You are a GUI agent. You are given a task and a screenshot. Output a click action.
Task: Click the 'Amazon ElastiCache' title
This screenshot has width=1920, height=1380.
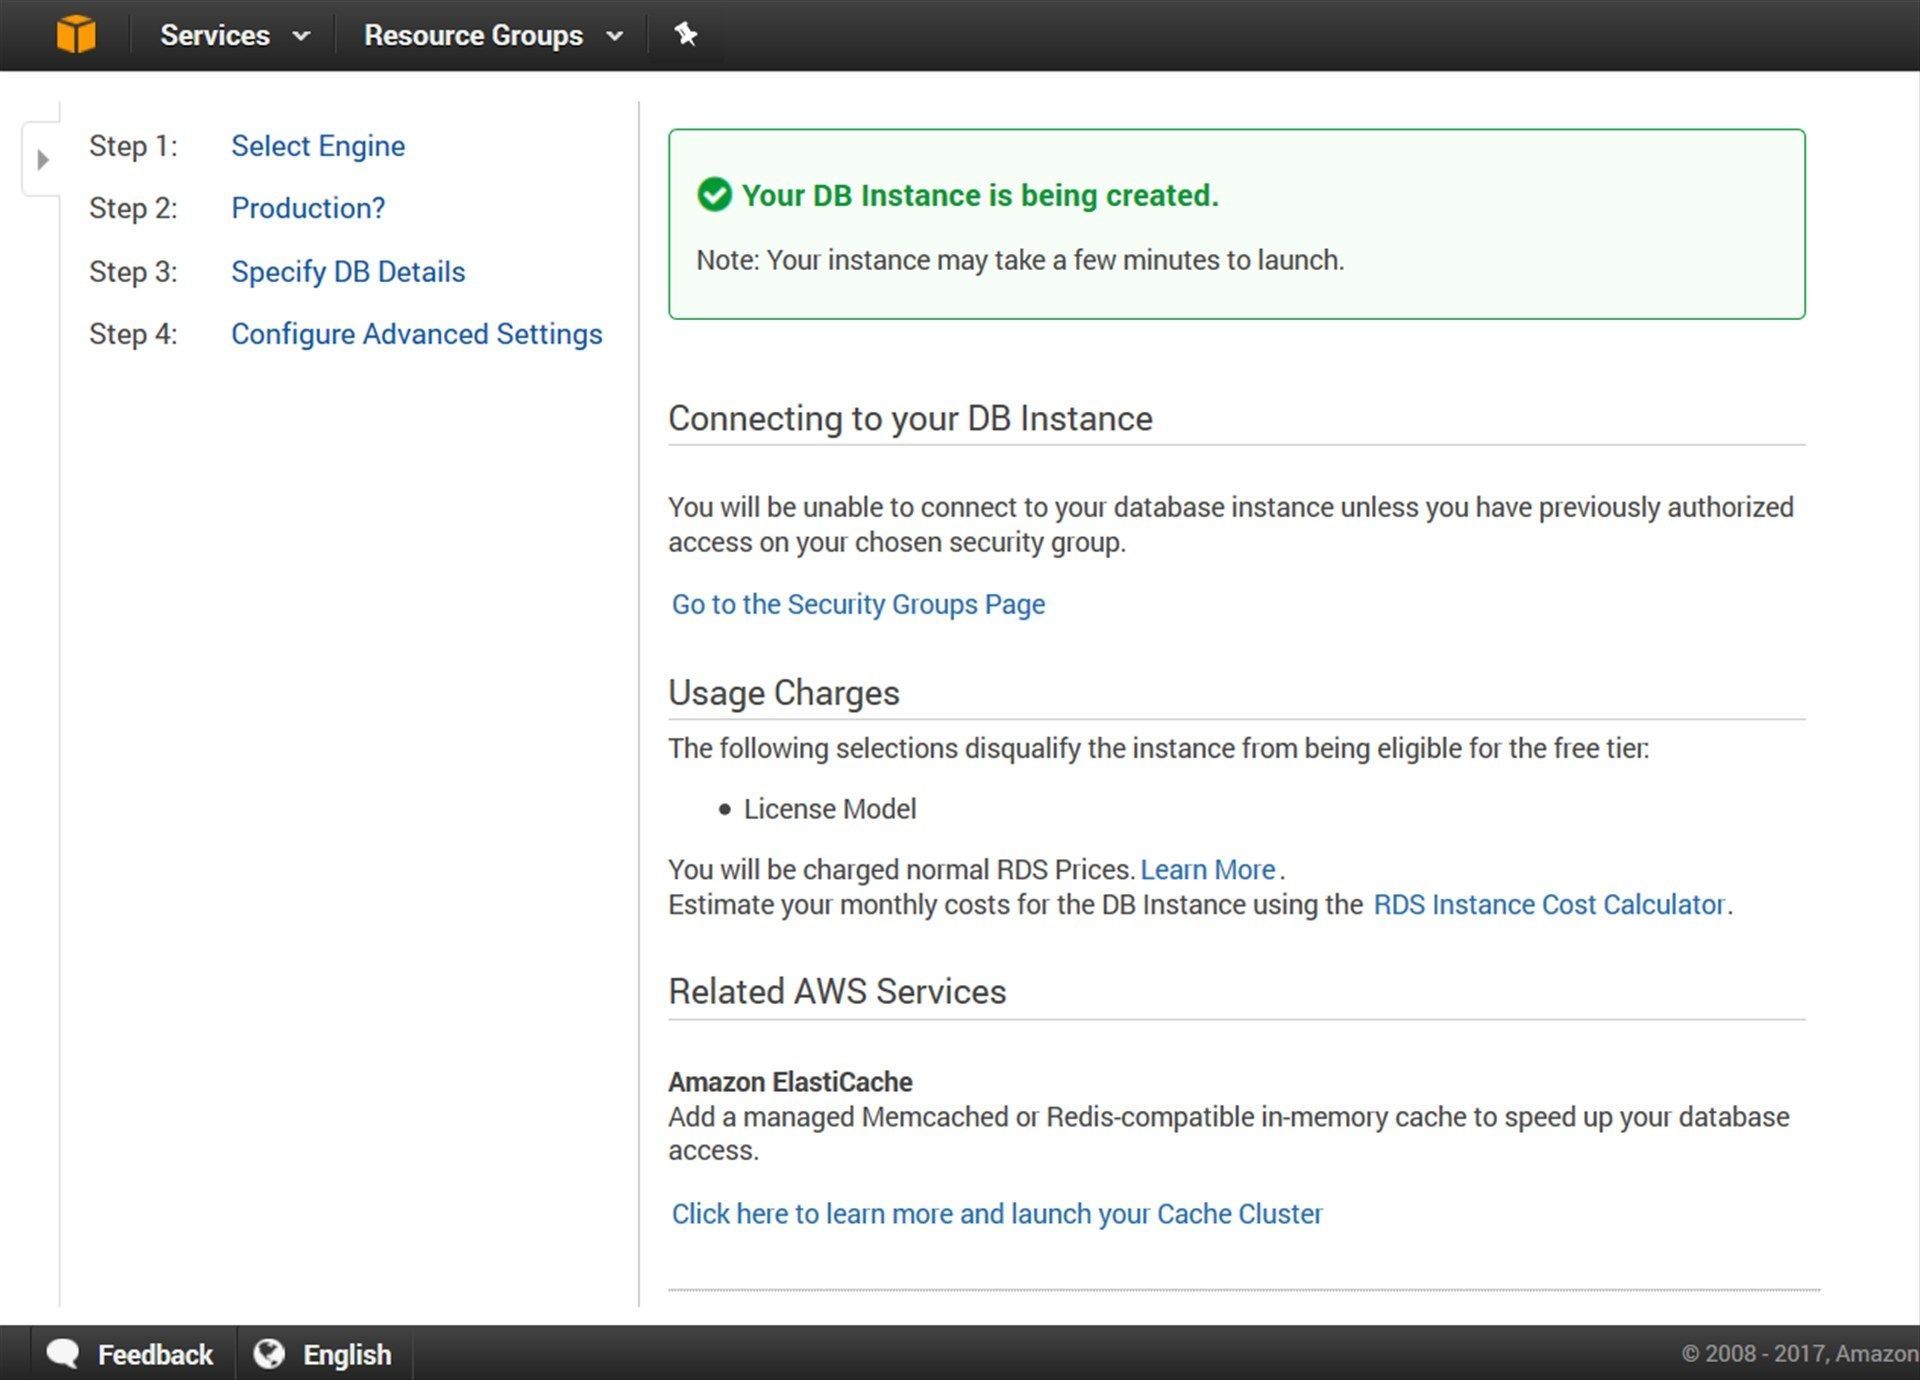point(790,1082)
